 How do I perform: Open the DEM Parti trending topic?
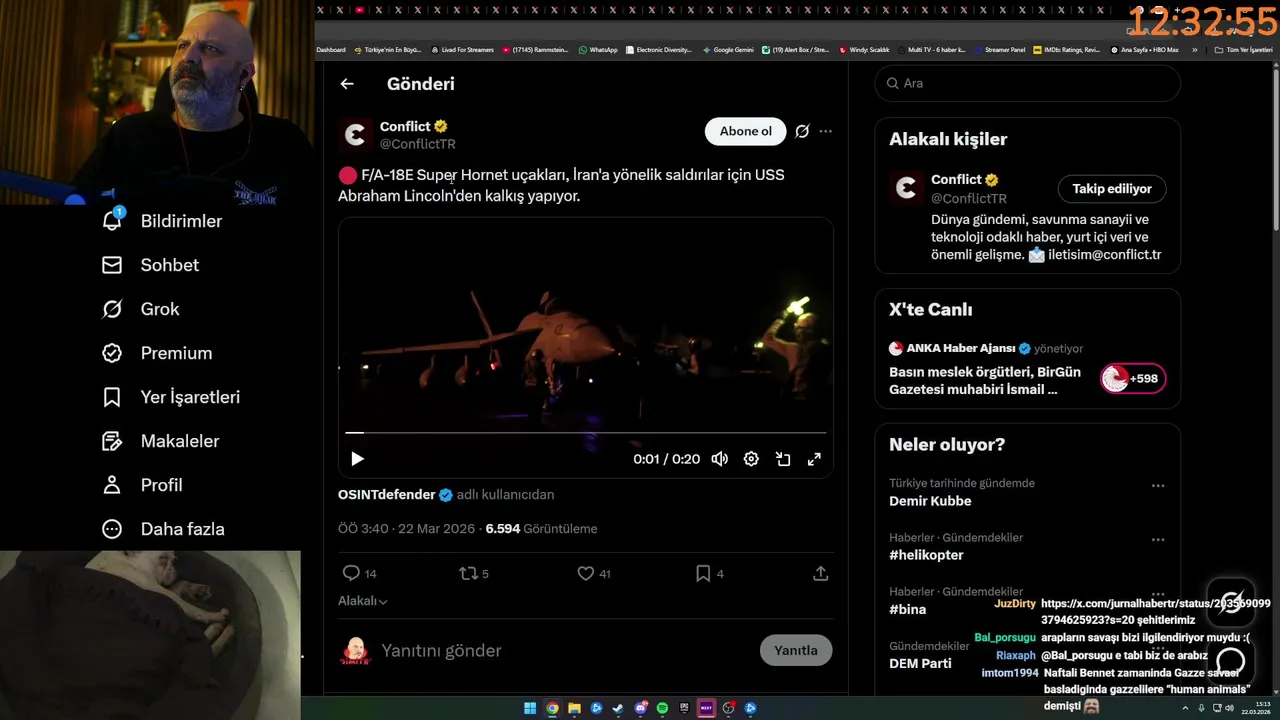coord(920,663)
